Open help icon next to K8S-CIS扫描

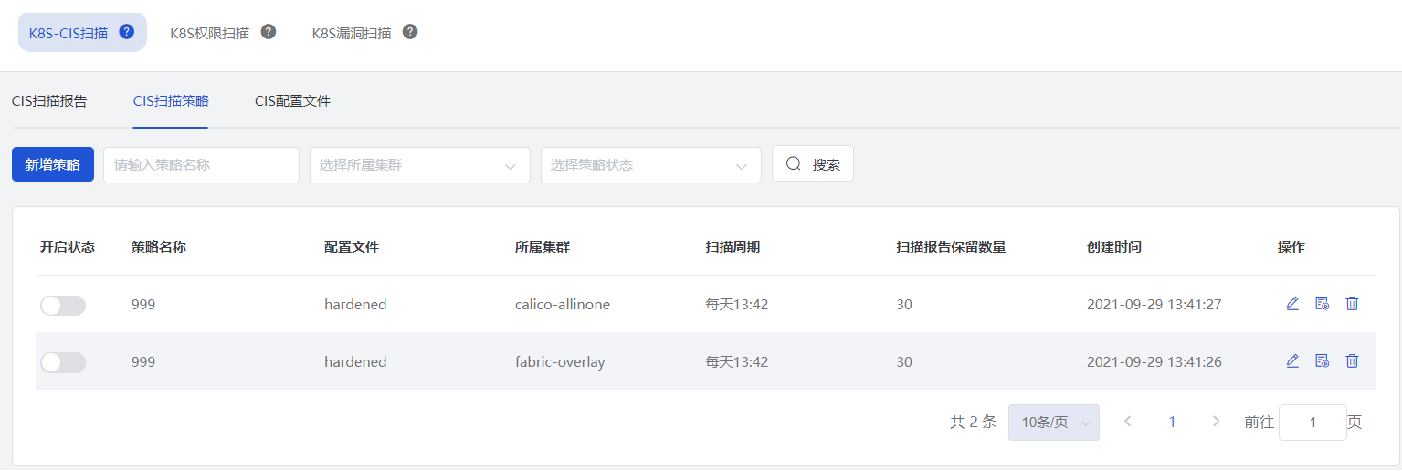[x=126, y=31]
